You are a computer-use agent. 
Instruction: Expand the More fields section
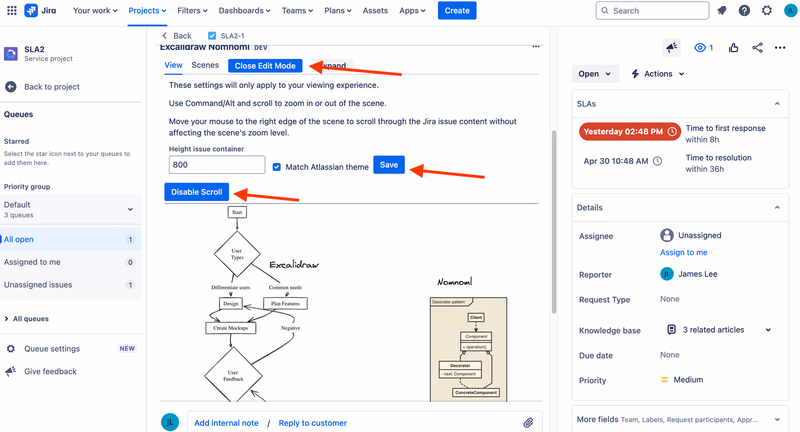(x=777, y=419)
